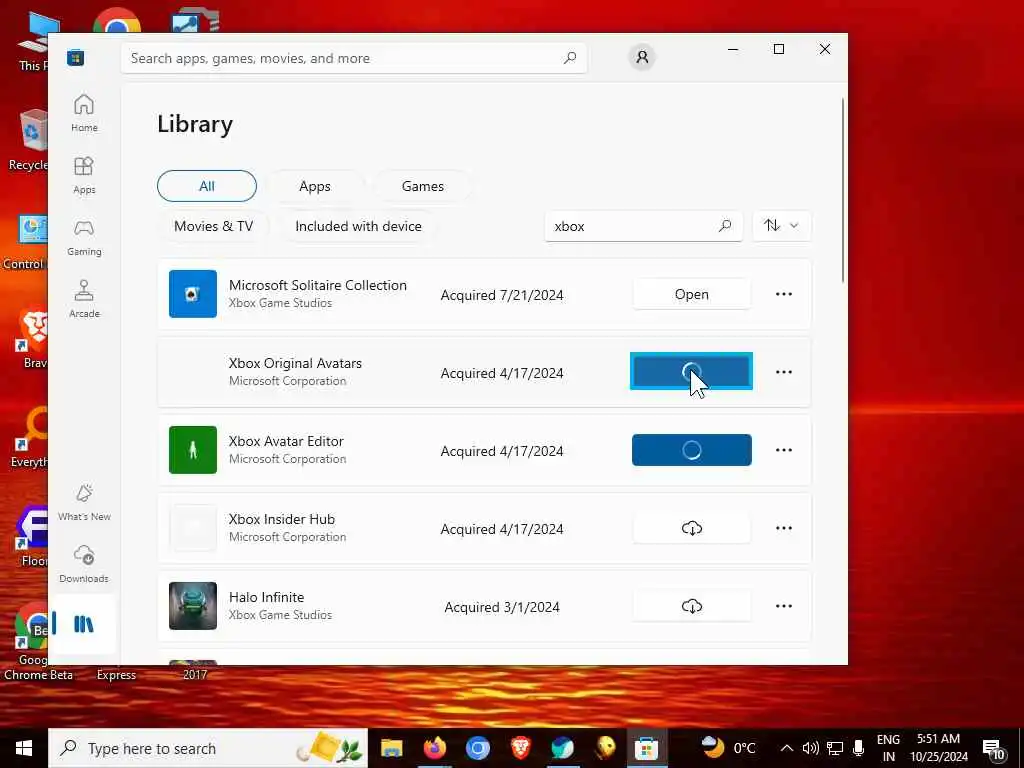Click the Xbox Original Avatars loading button
Image resolution: width=1024 pixels, height=768 pixels.
pos(692,371)
